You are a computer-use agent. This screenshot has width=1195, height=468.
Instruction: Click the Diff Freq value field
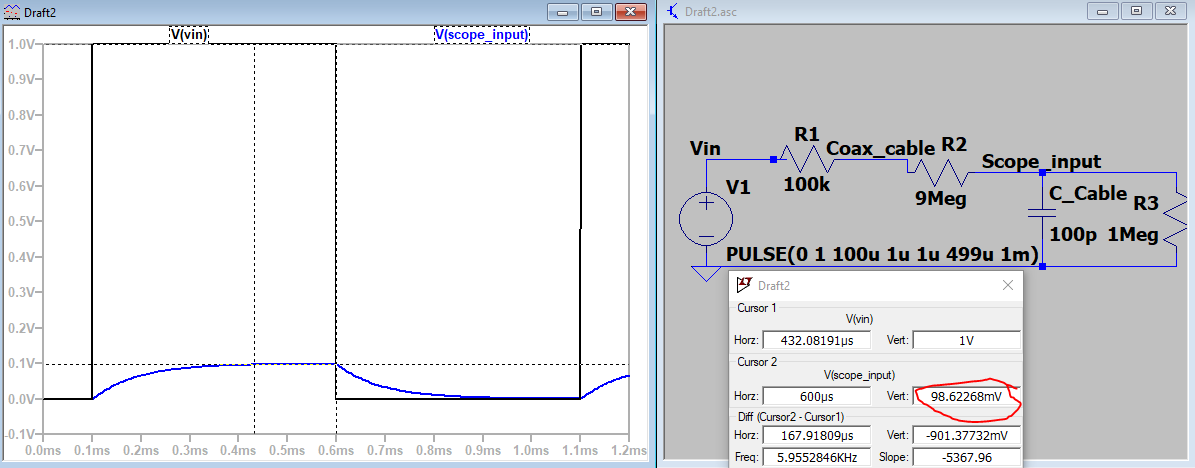pyautogui.click(x=816, y=457)
